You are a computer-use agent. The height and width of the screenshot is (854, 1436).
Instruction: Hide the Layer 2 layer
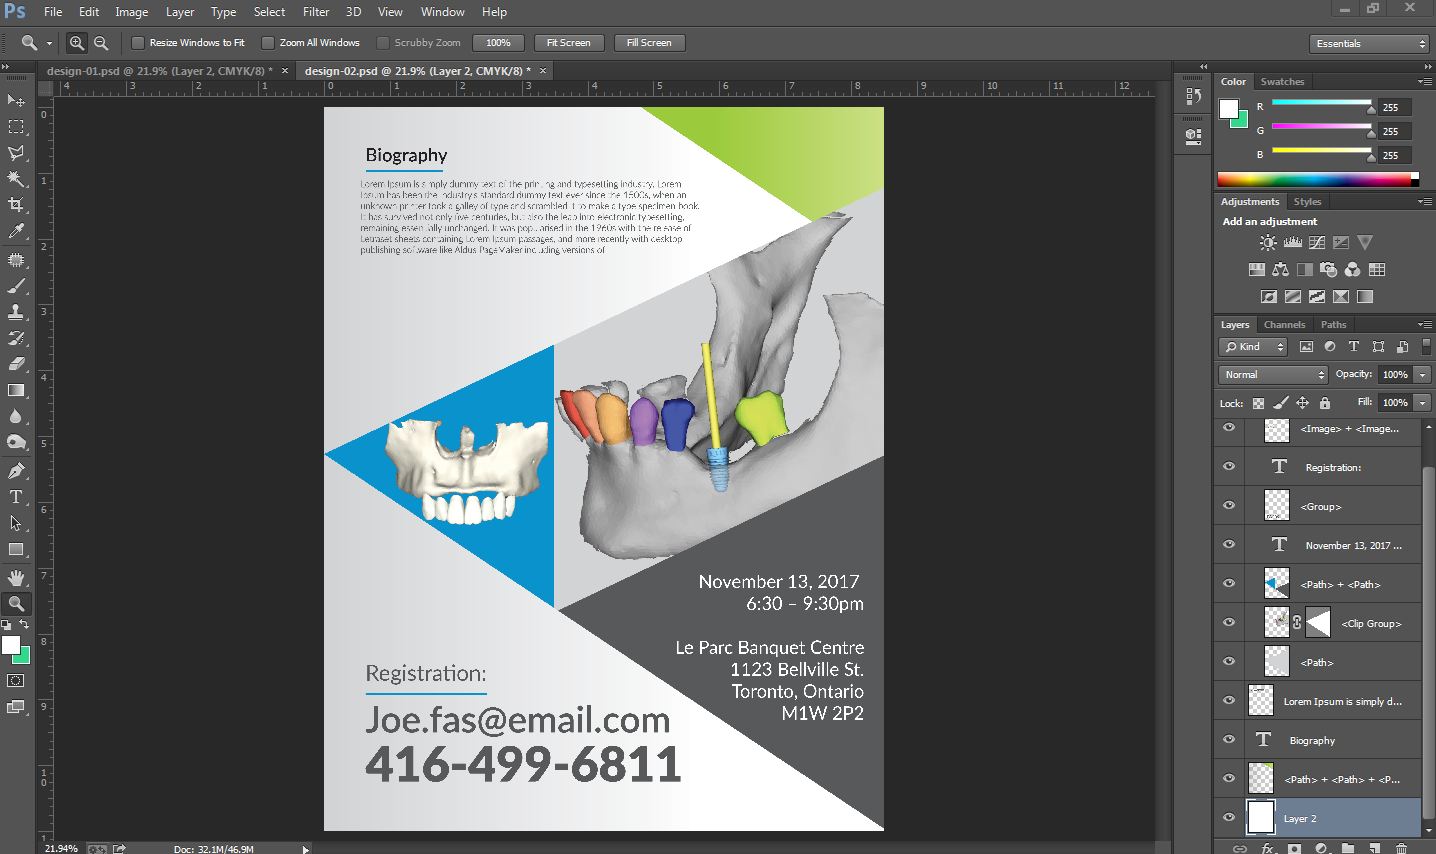(x=1229, y=817)
